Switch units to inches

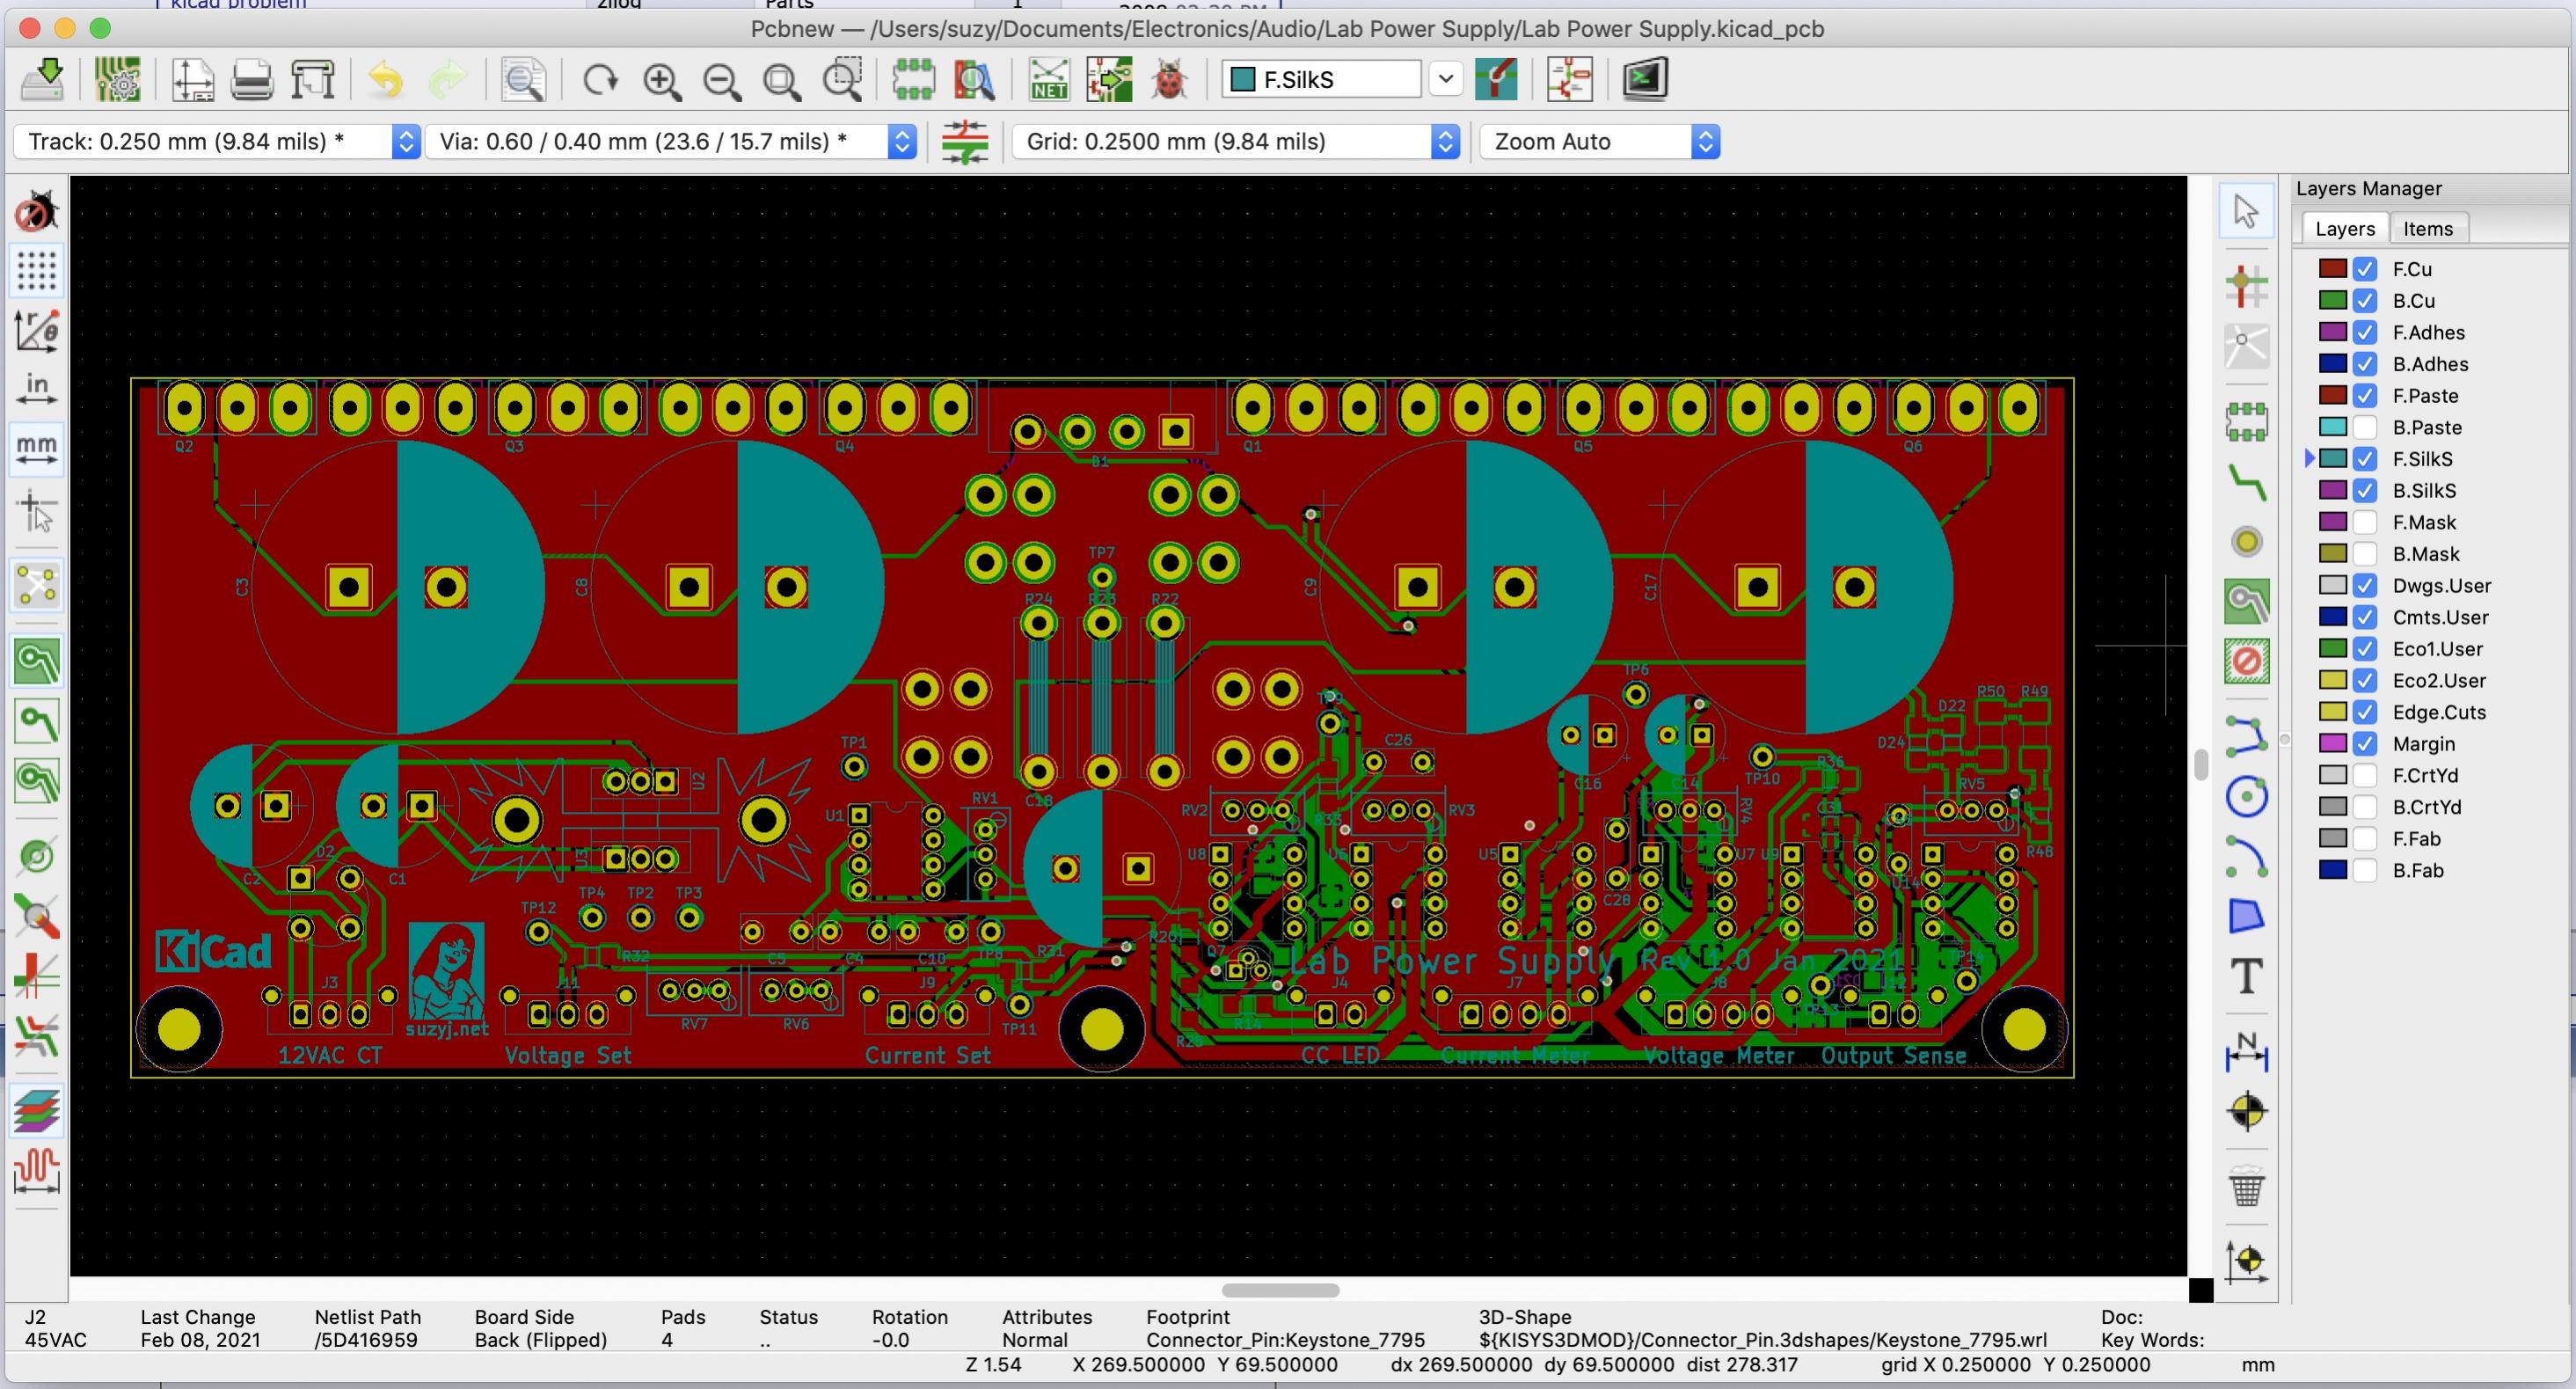click(37, 389)
